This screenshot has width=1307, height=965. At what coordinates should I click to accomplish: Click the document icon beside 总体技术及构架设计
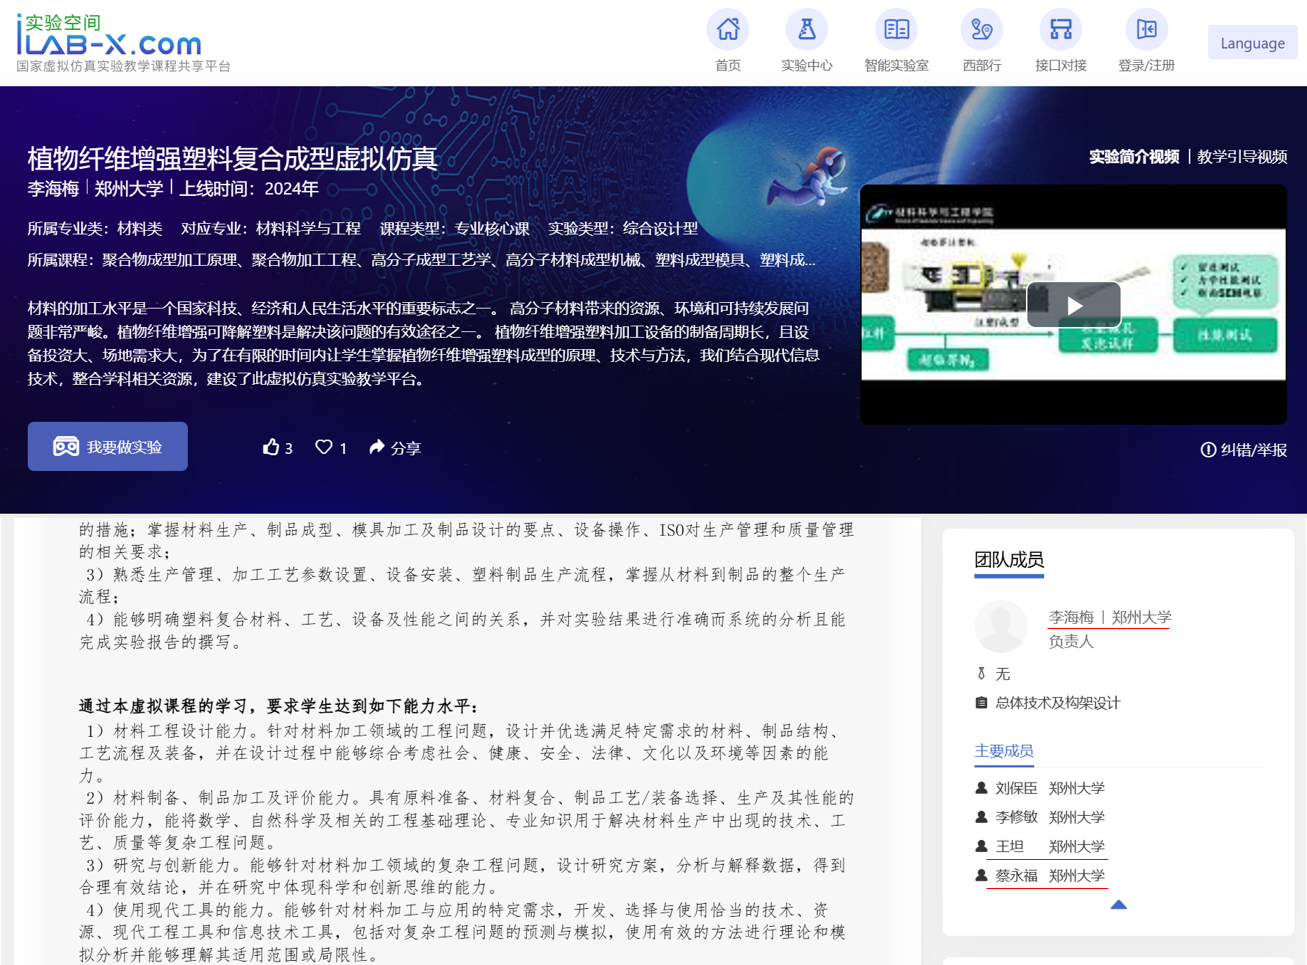pos(981,703)
